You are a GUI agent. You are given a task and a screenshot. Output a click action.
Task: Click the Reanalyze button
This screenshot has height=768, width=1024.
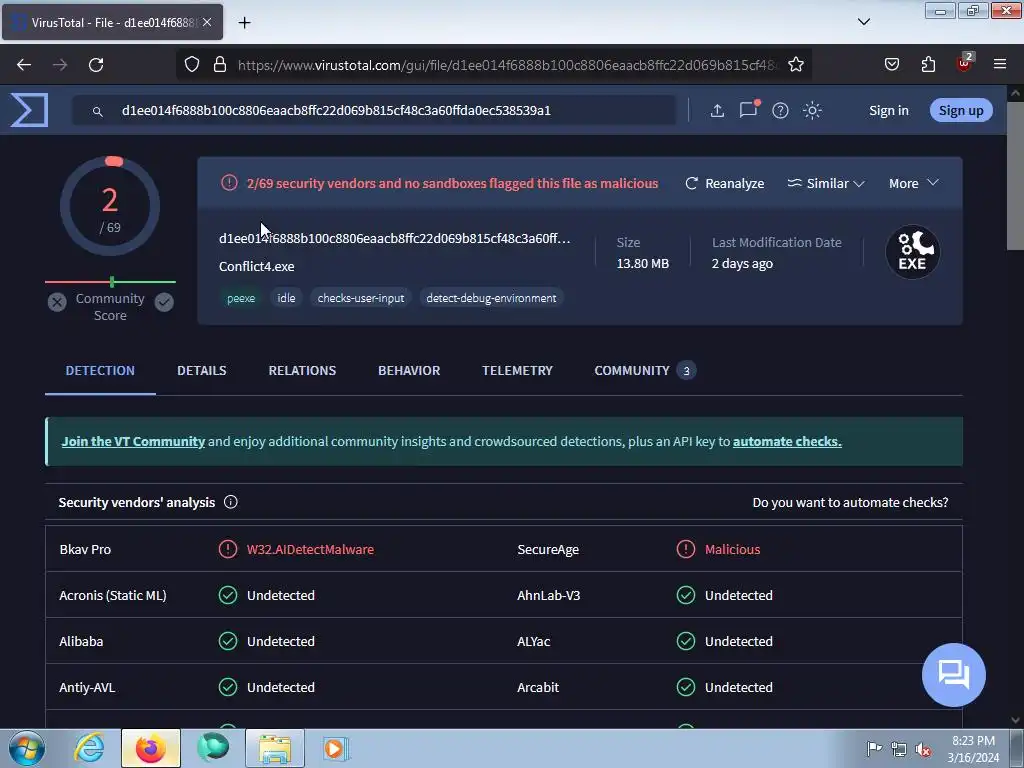tap(724, 184)
